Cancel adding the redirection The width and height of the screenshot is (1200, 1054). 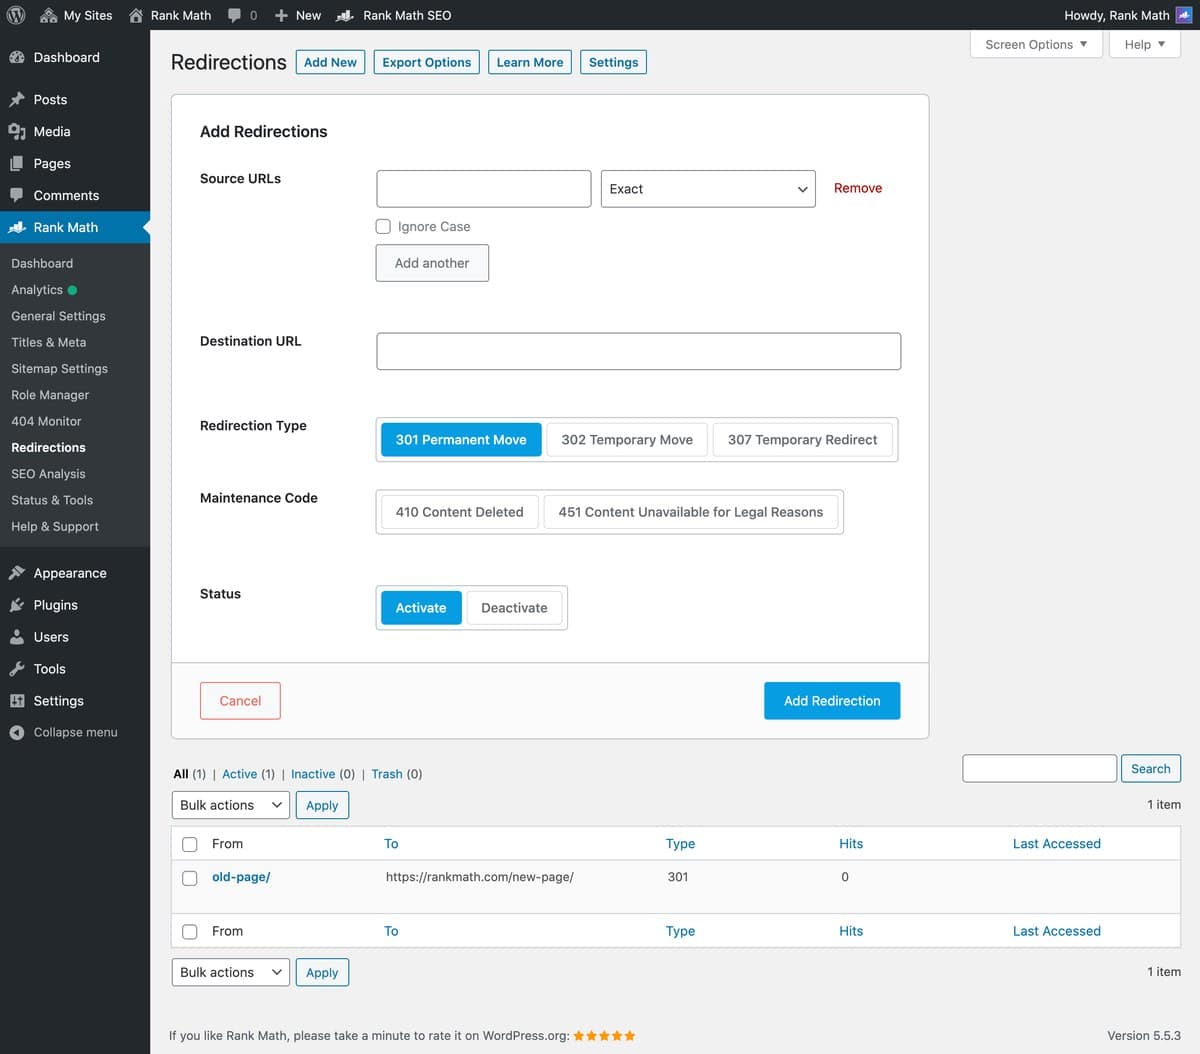point(240,701)
